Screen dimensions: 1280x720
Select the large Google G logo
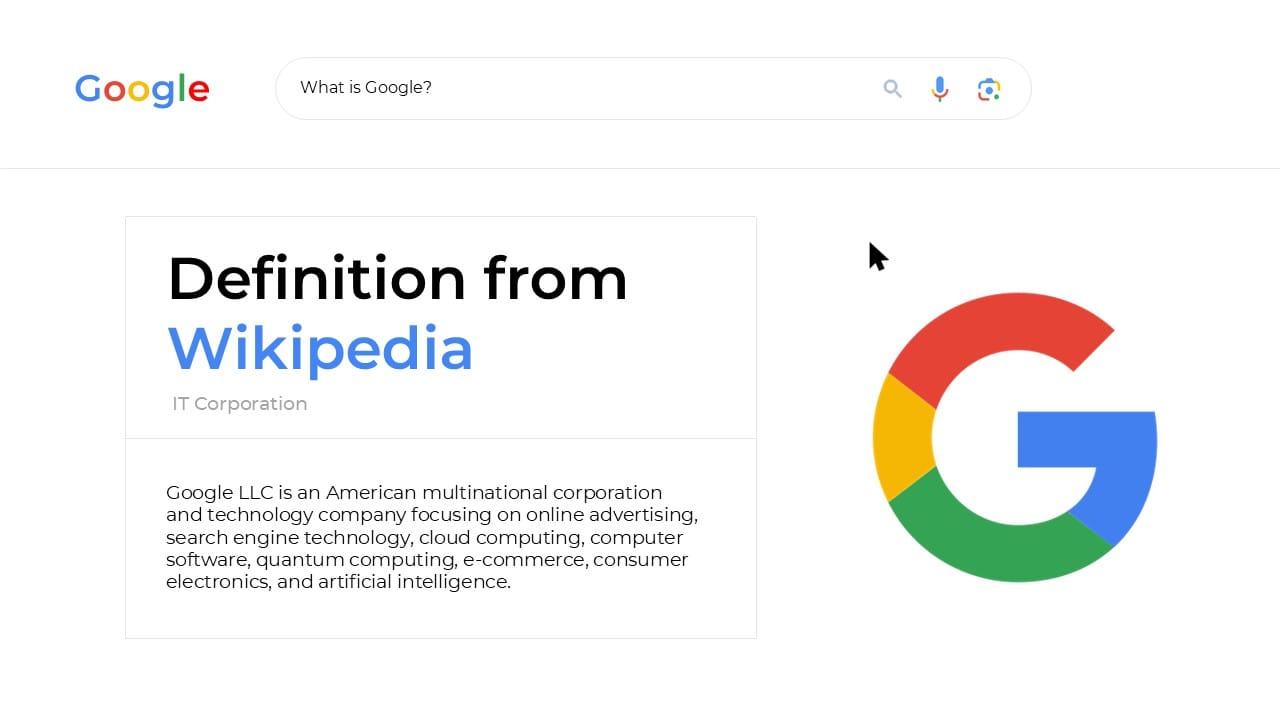[x=1016, y=437]
